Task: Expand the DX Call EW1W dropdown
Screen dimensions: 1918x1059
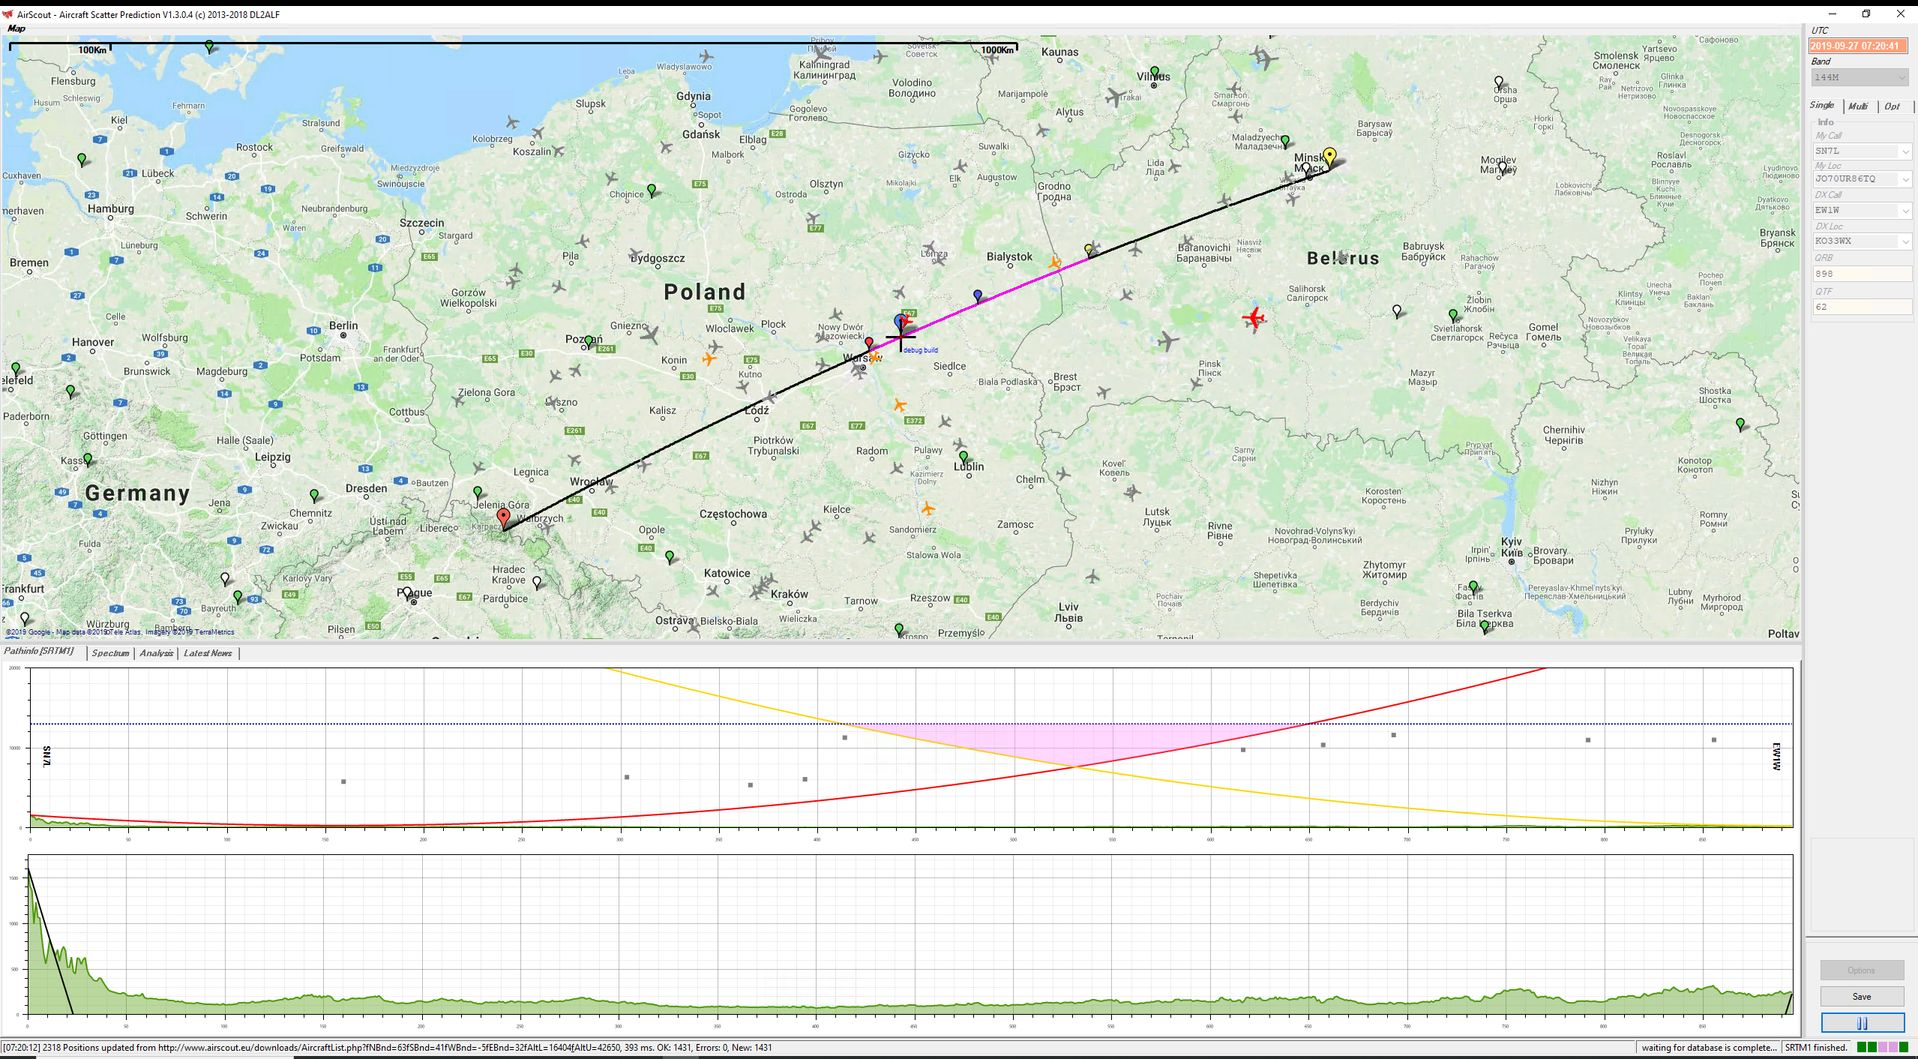Action: (1904, 211)
